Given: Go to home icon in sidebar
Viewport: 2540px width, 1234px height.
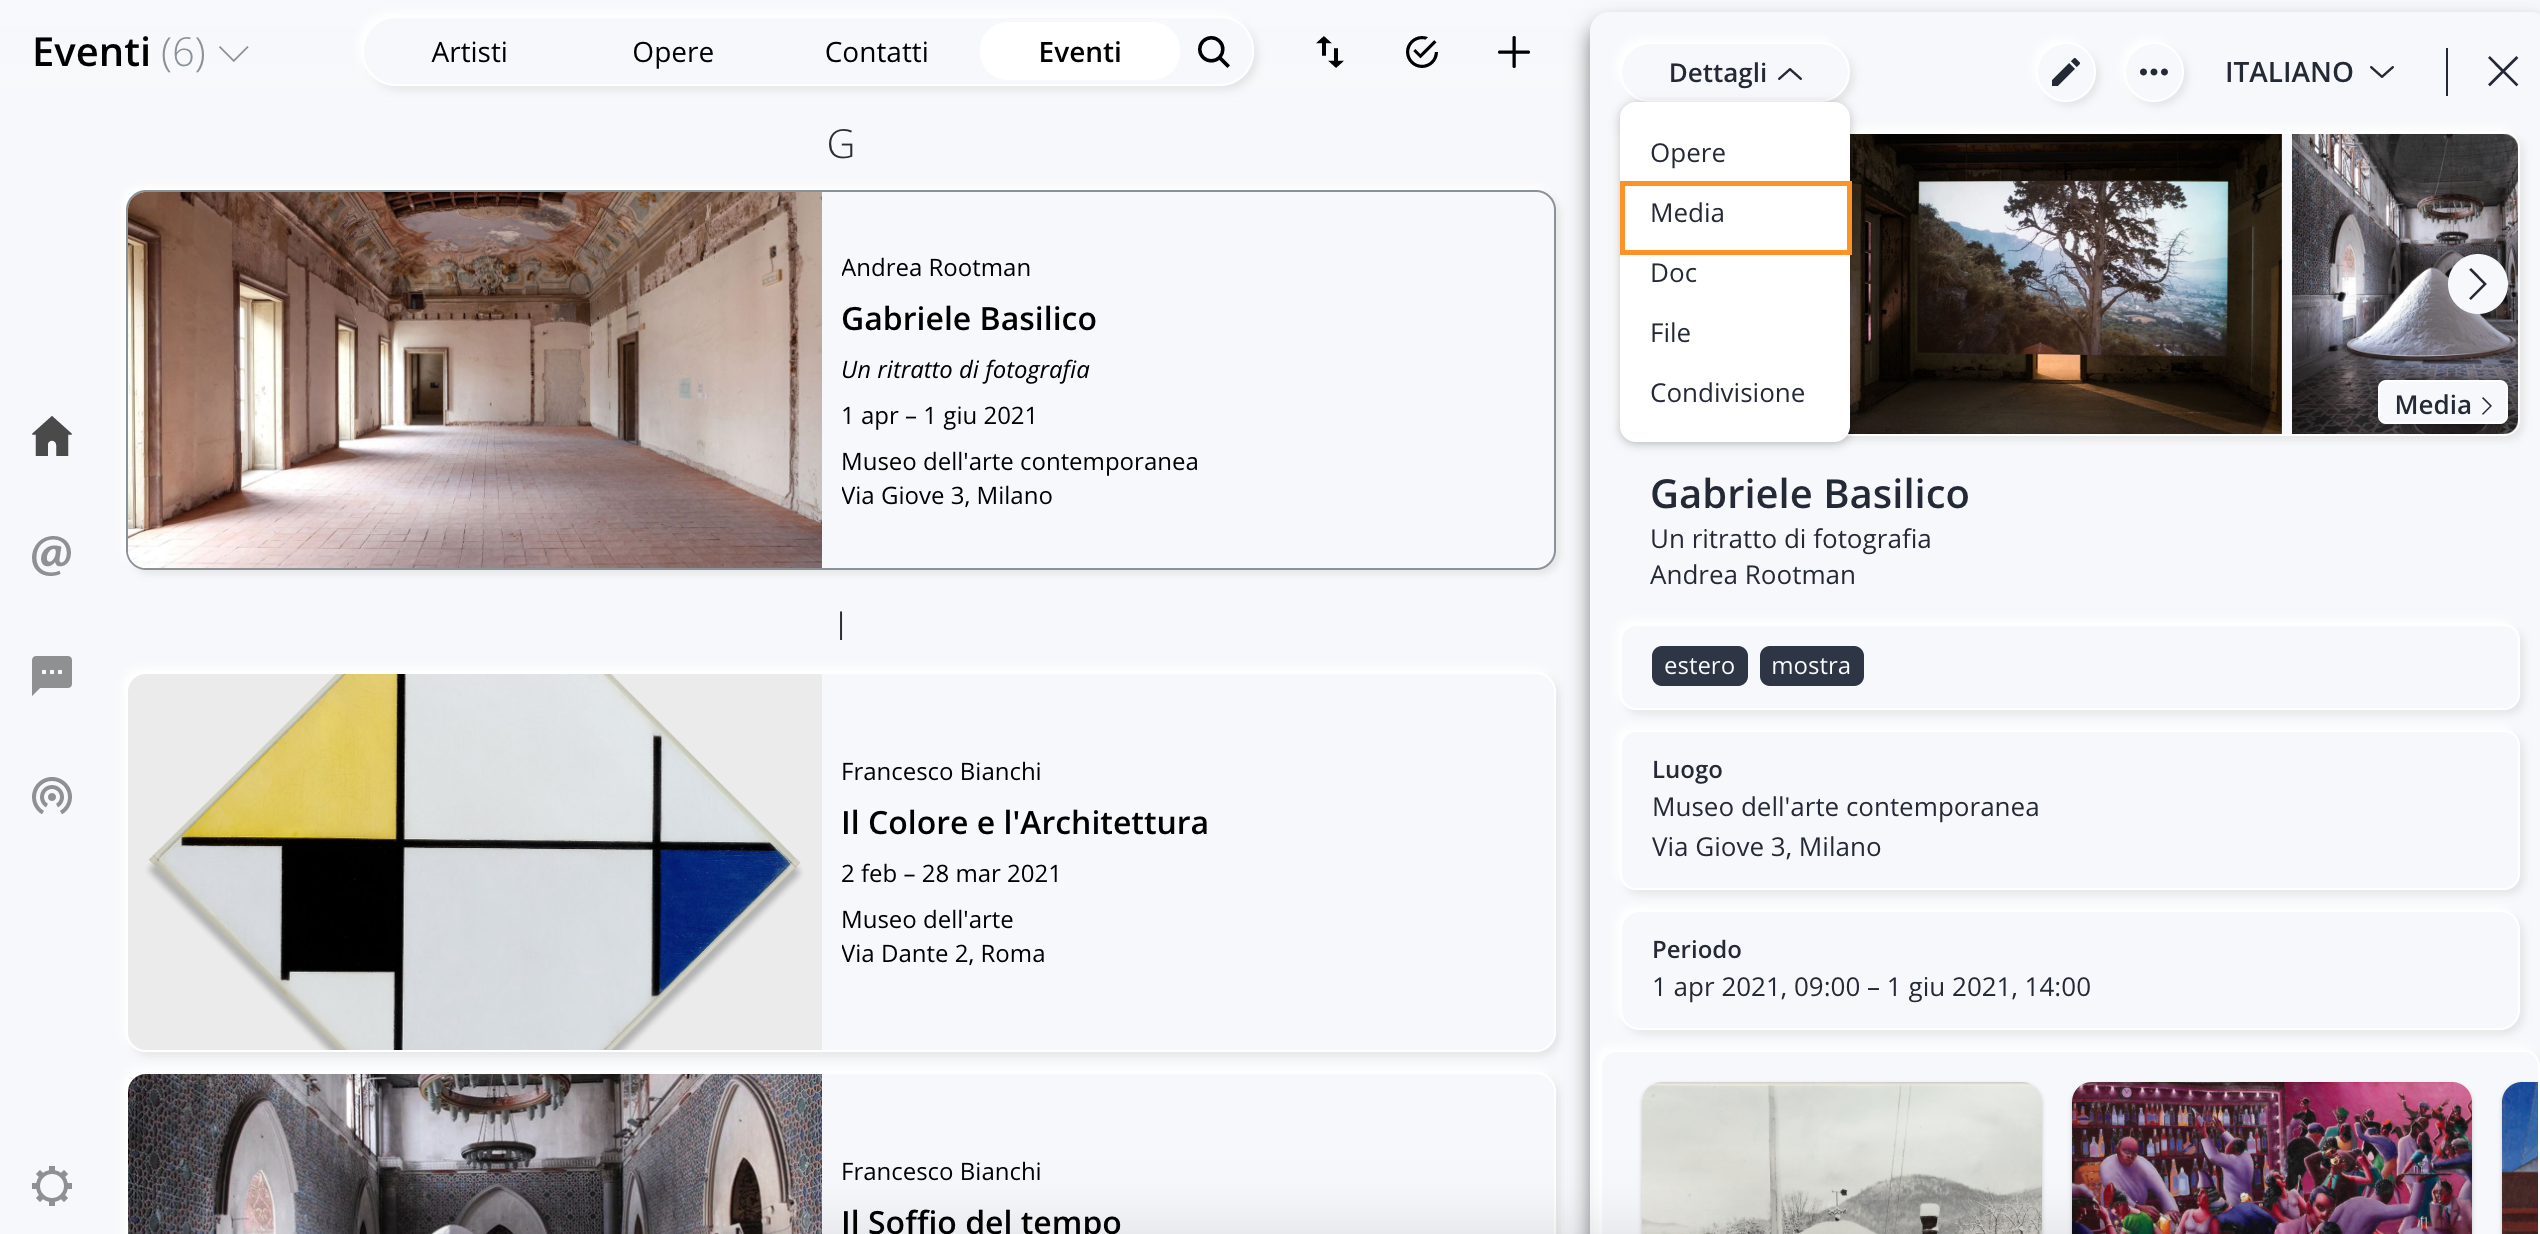Looking at the screenshot, I should point(52,437).
